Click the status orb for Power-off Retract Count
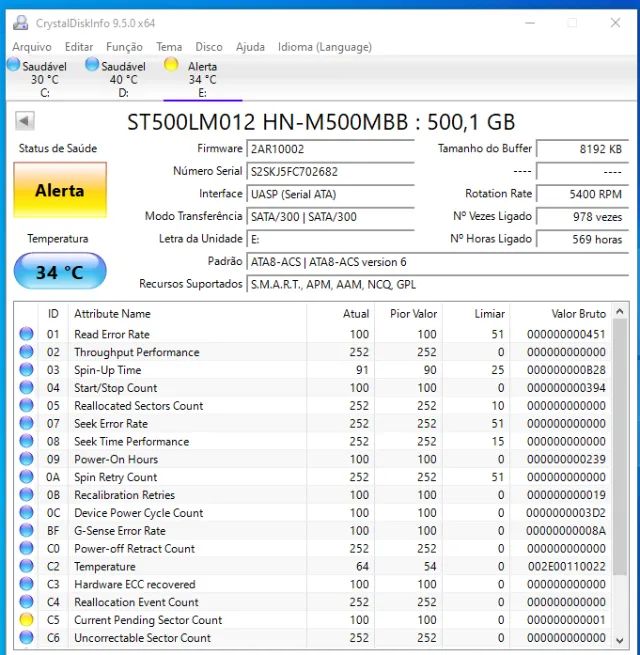Screen dimensions: 640x655 26,548
